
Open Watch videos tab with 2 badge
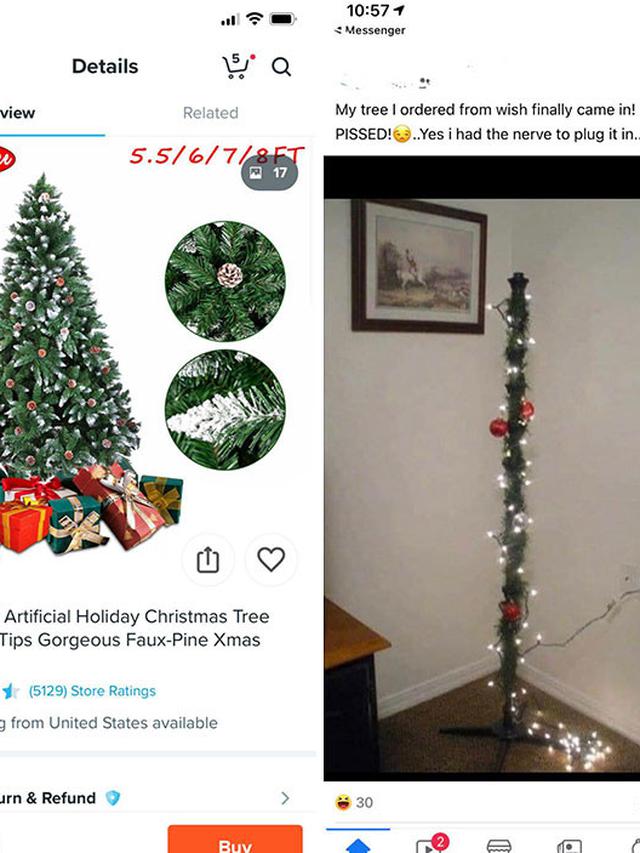430,844
